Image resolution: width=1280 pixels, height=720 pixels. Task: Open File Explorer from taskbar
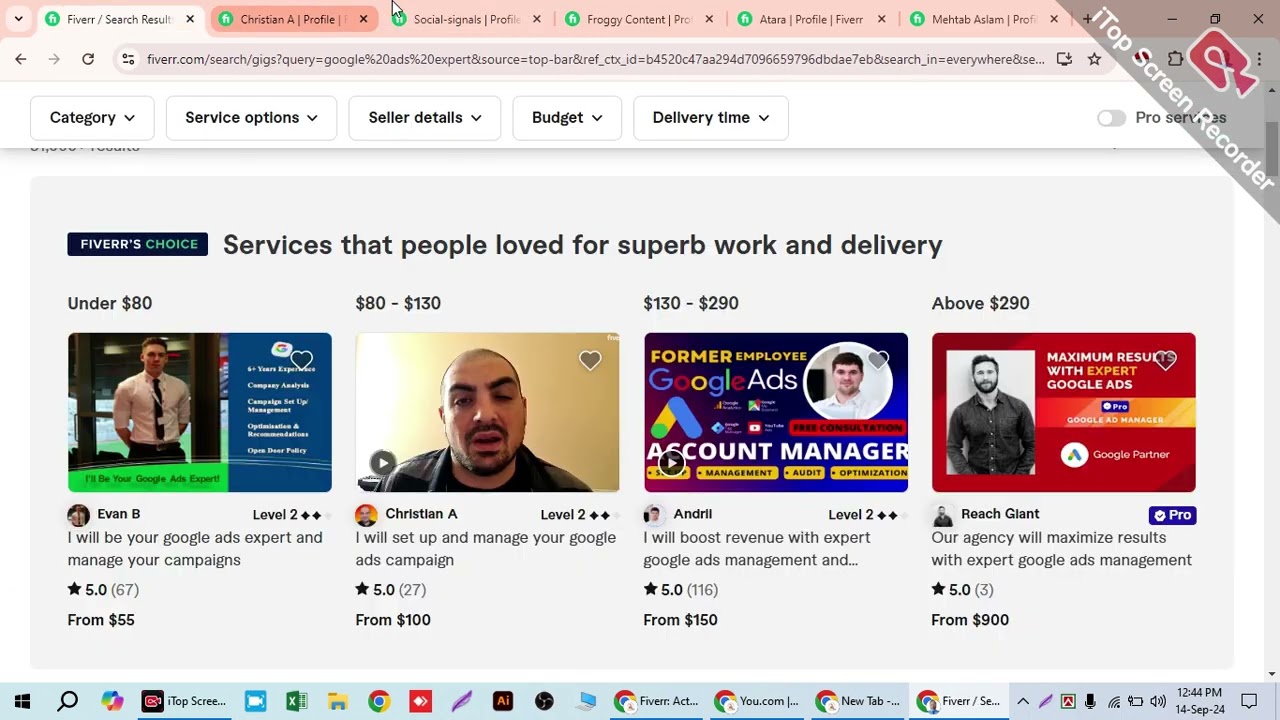point(337,701)
